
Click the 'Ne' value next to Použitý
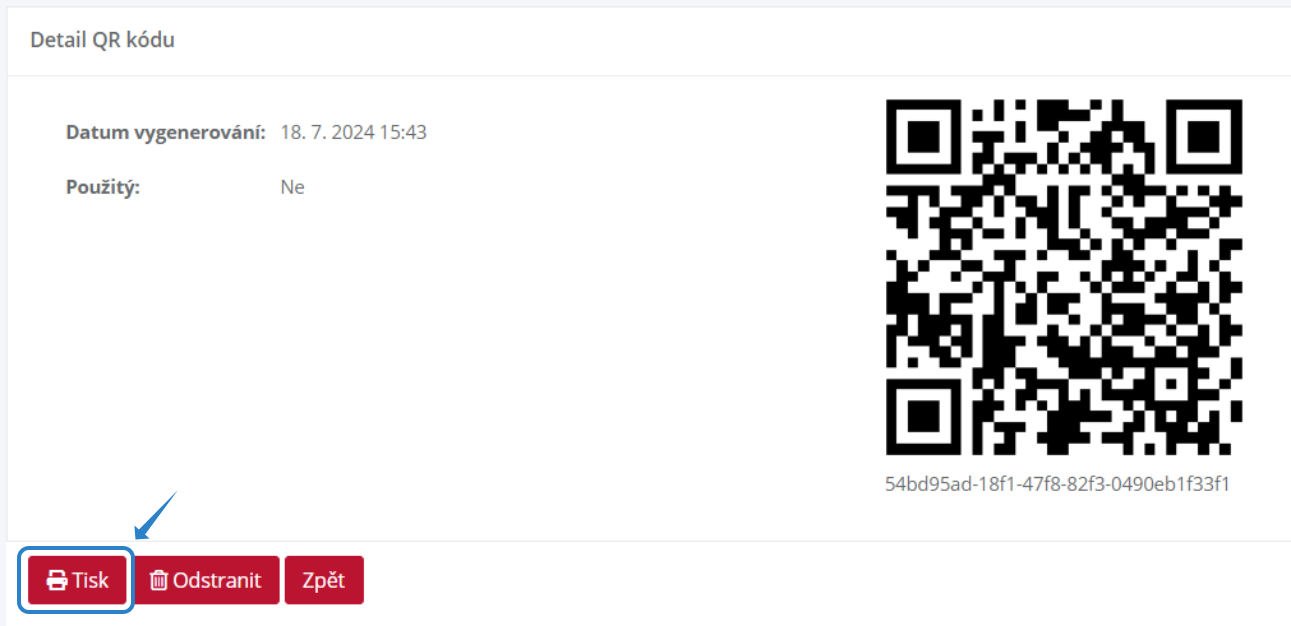(292, 187)
